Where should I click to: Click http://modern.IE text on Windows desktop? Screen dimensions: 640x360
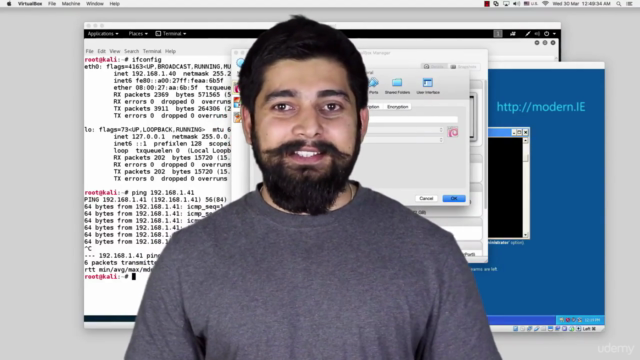tap(541, 107)
